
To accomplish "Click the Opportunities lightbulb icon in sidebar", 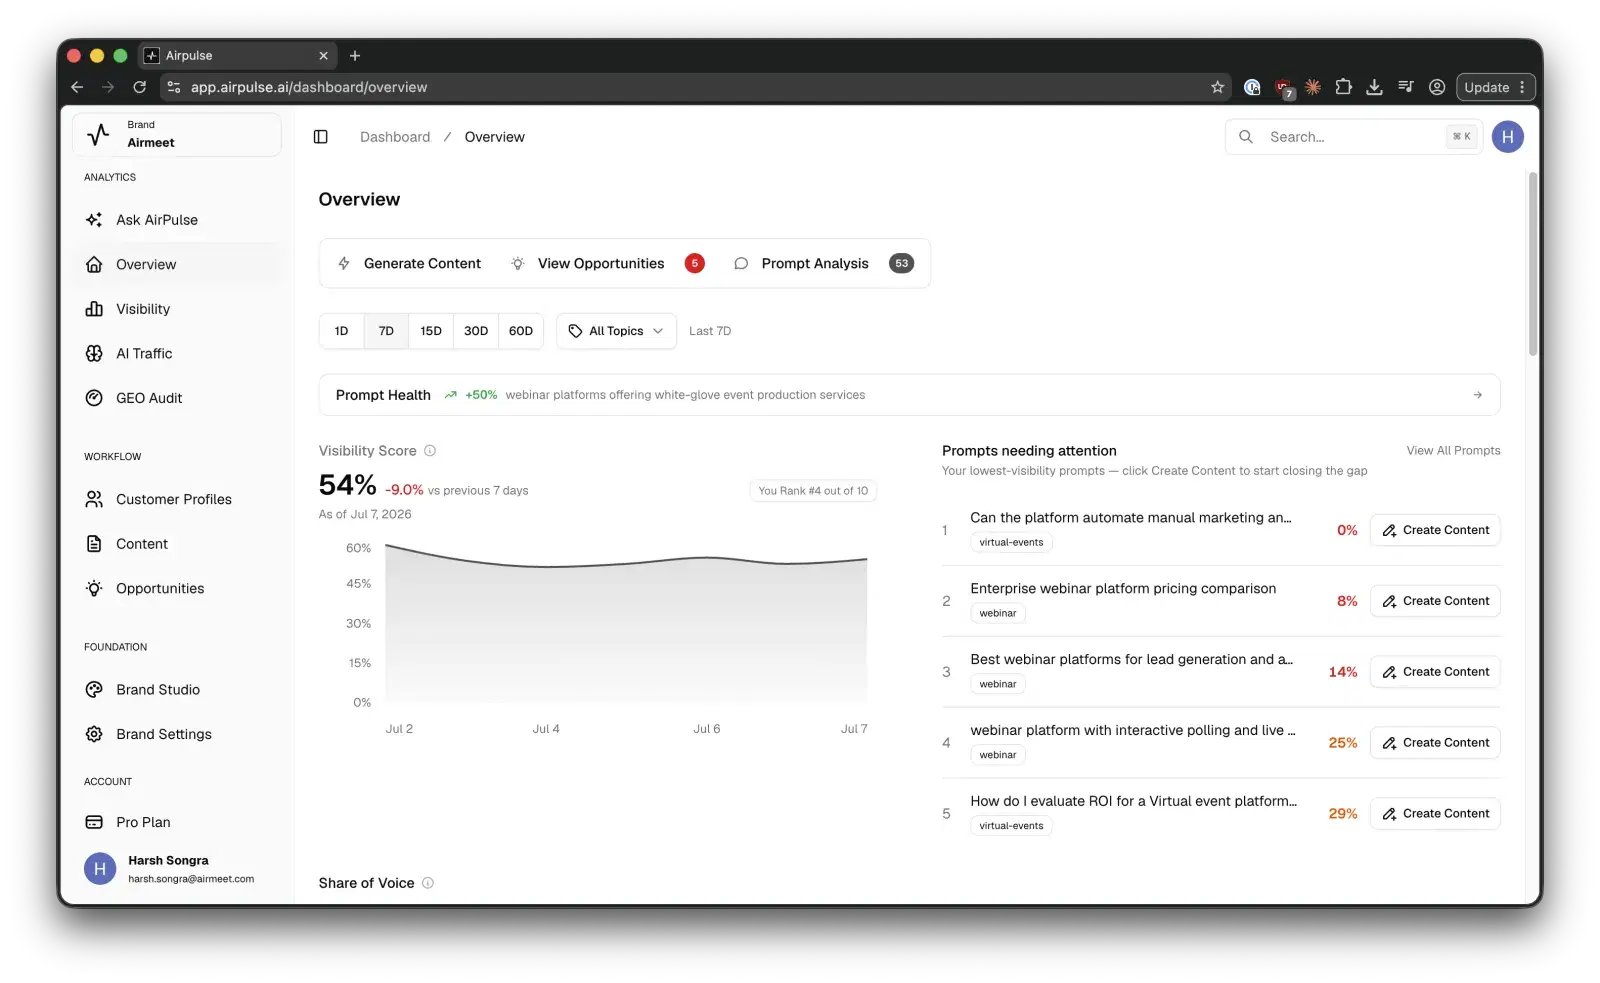I will click(x=94, y=588).
